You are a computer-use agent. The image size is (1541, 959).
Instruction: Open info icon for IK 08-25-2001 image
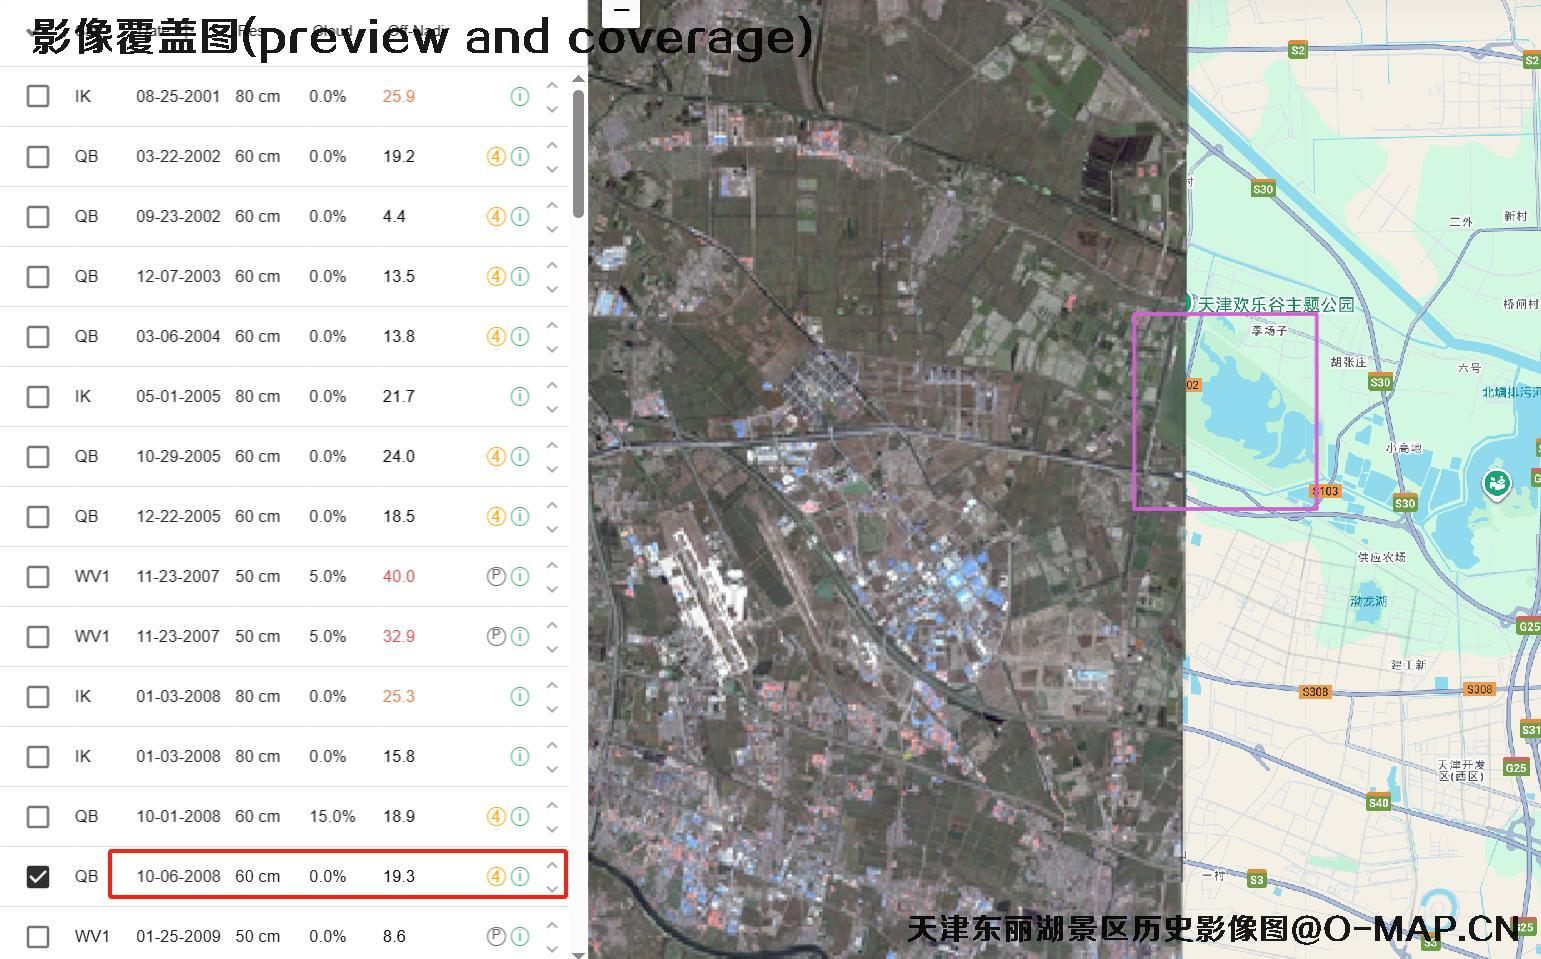[x=519, y=97]
